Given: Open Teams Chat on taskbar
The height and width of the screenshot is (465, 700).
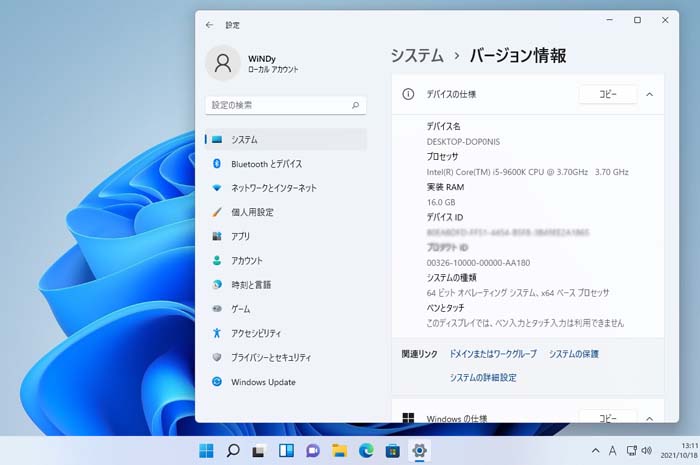Looking at the screenshot, I should pos(312,451).
